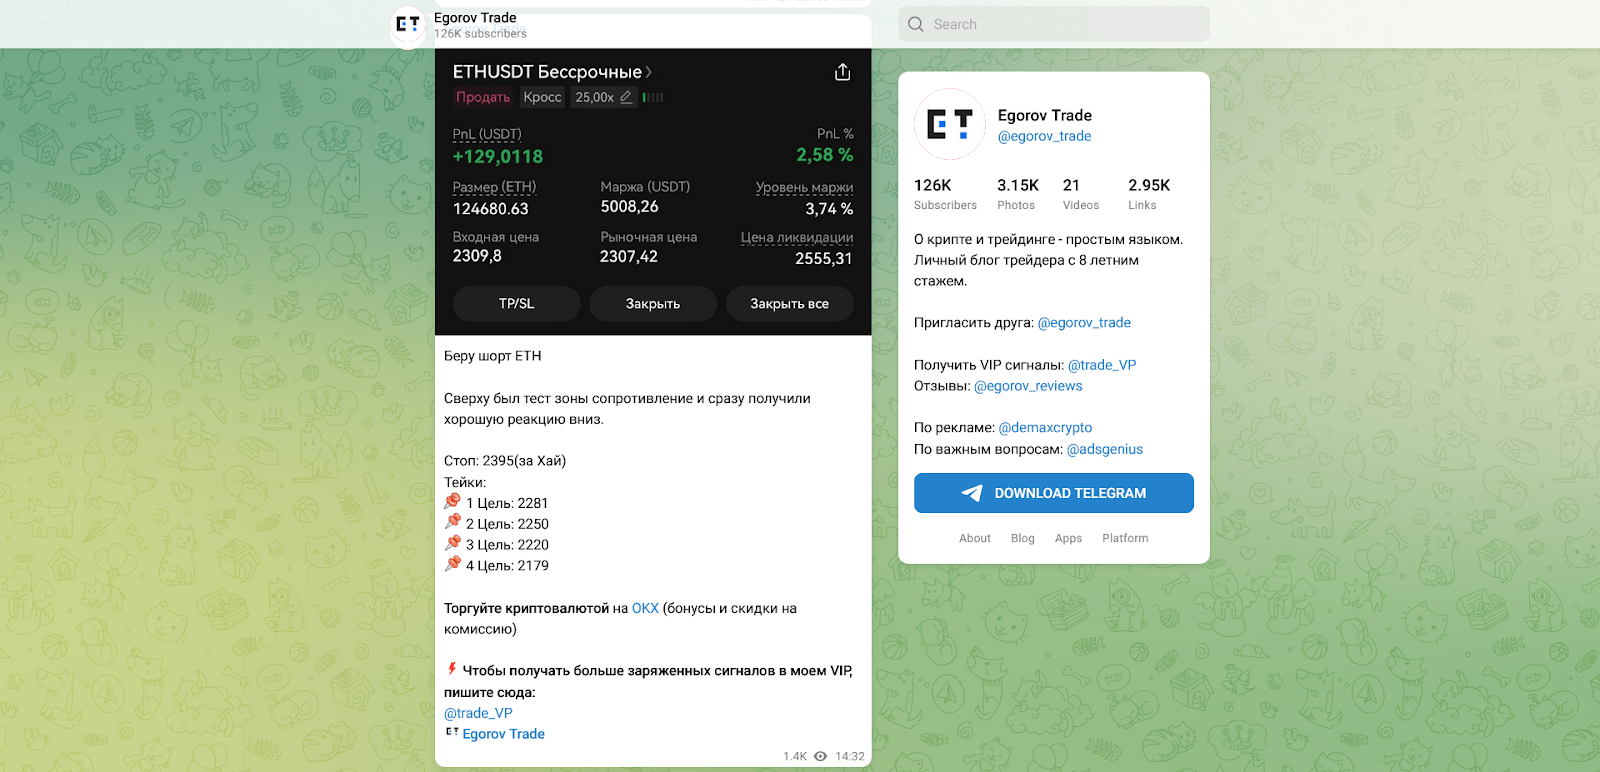This screenshot has height=772, width=1600.
Task: Open the @demaxcrypto advertising link
Action: click(x=1045, y=427)
